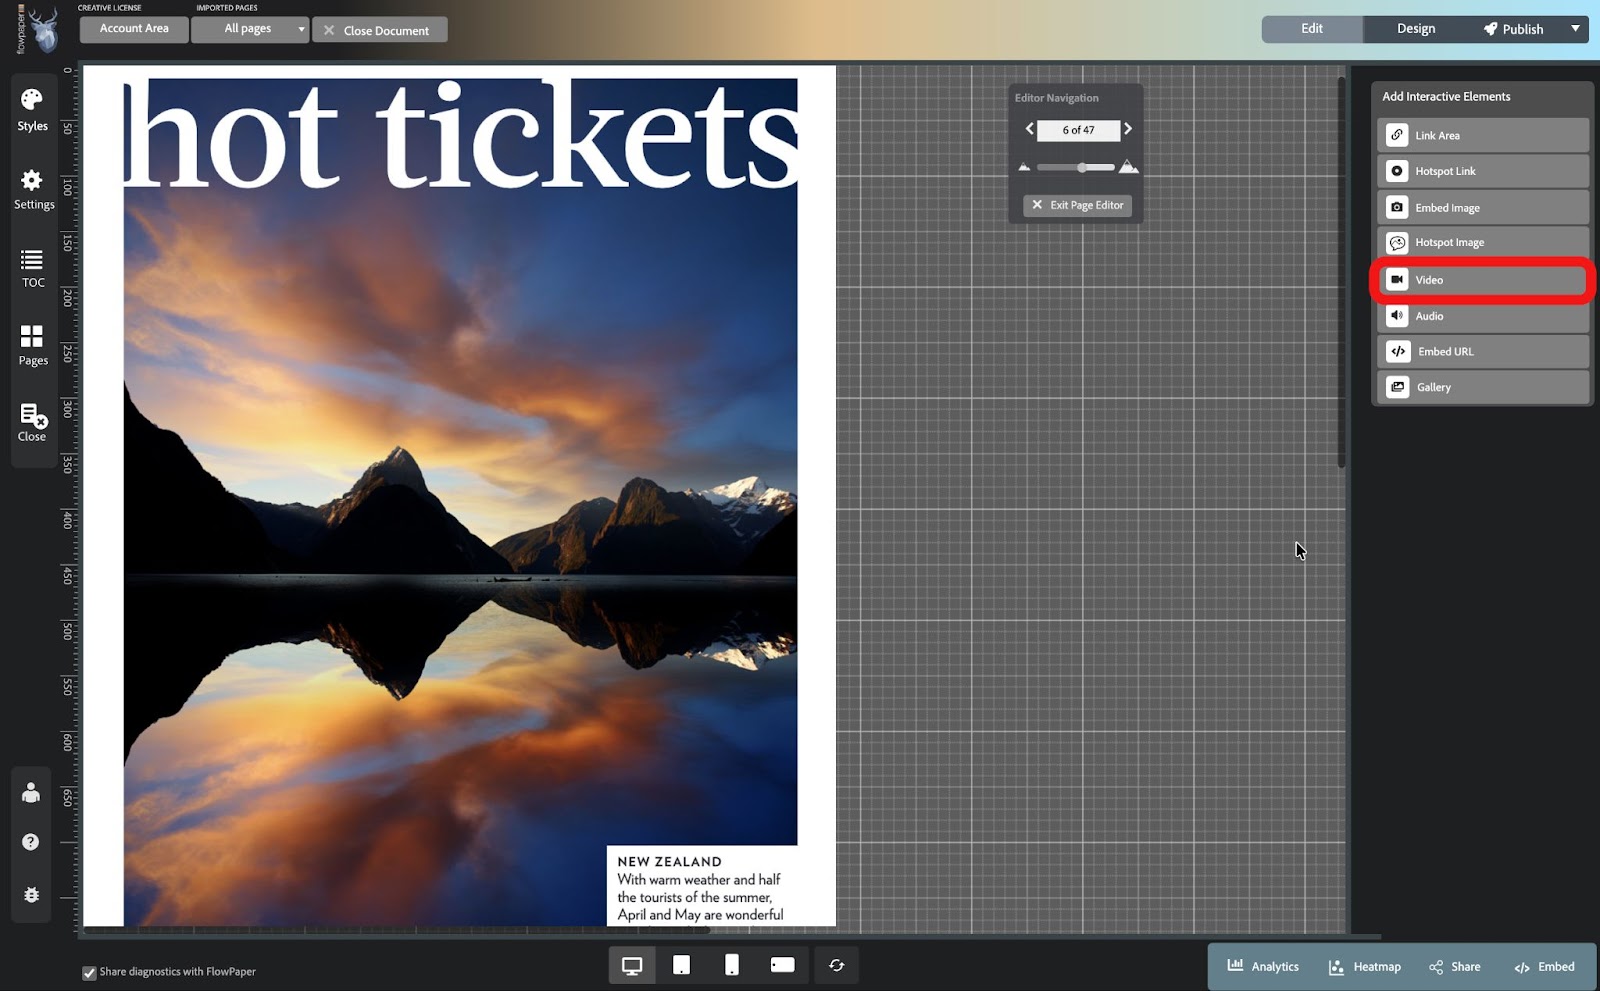Open the Settings panel
Viewport: 1600px width, 991px height.
[32, 186]
